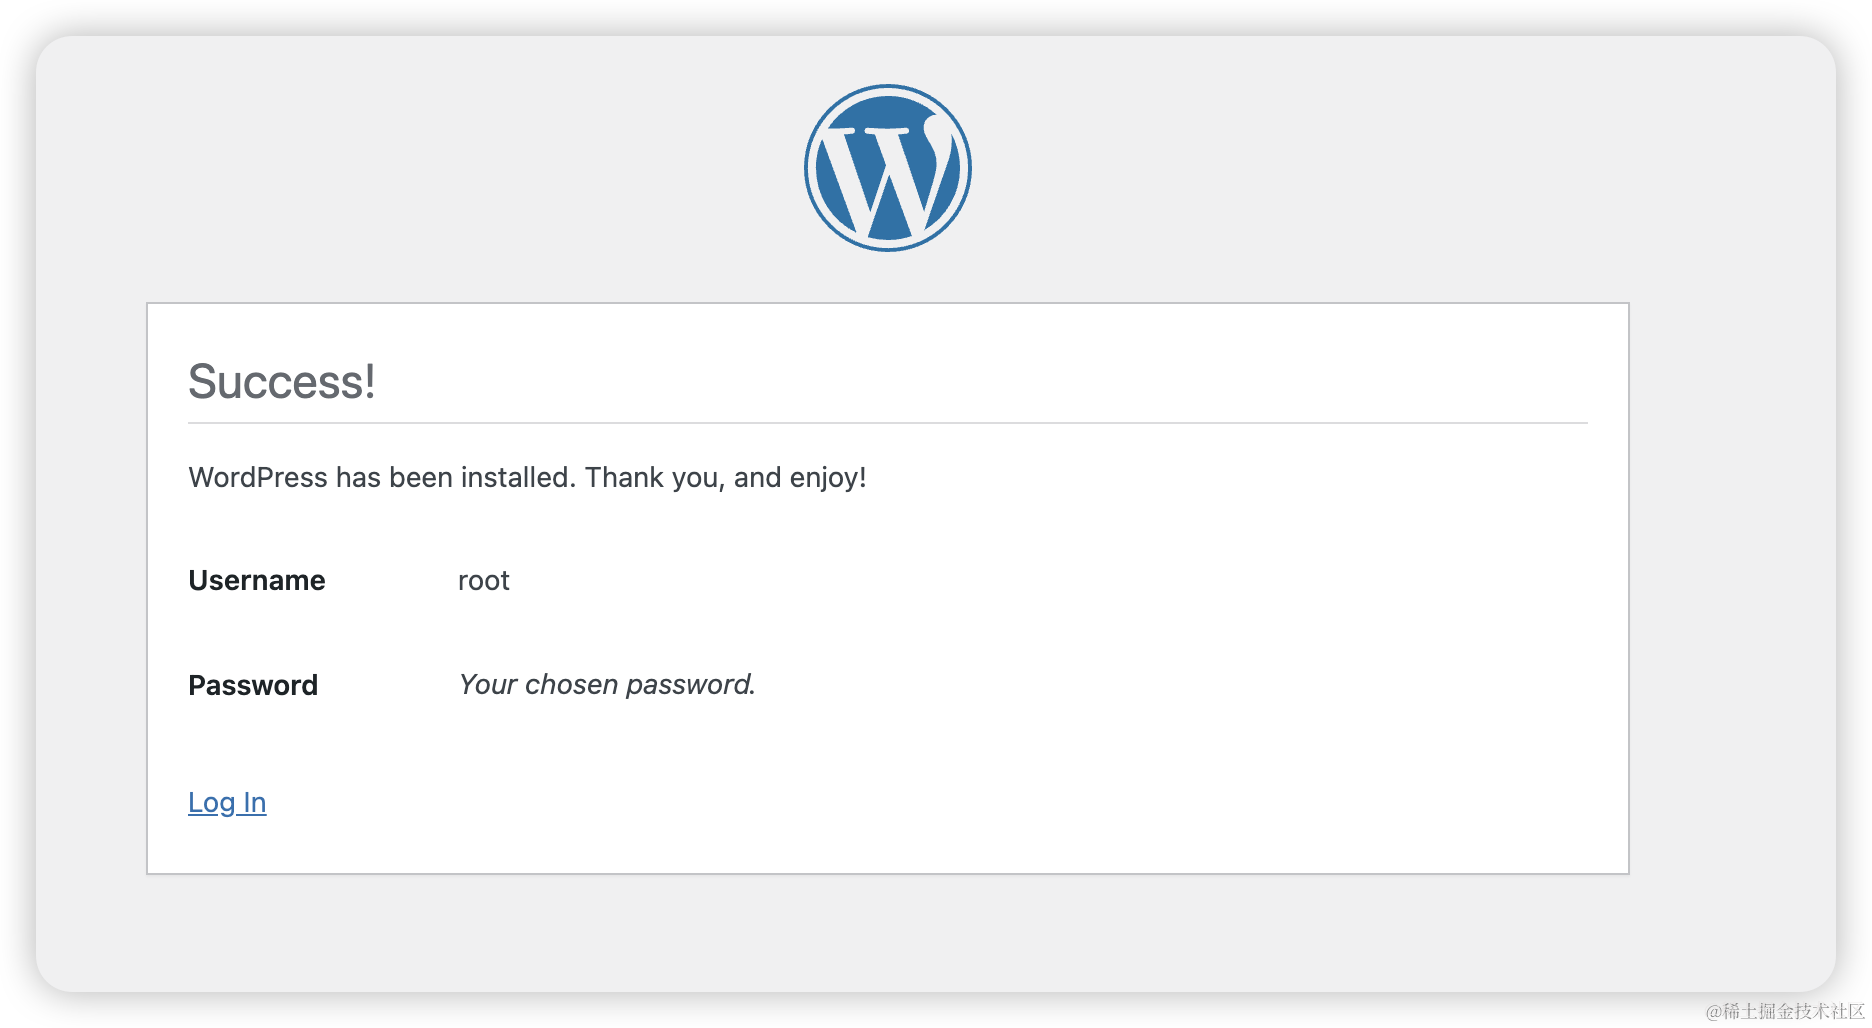Click the italic word password.

(x=691, y=685)
